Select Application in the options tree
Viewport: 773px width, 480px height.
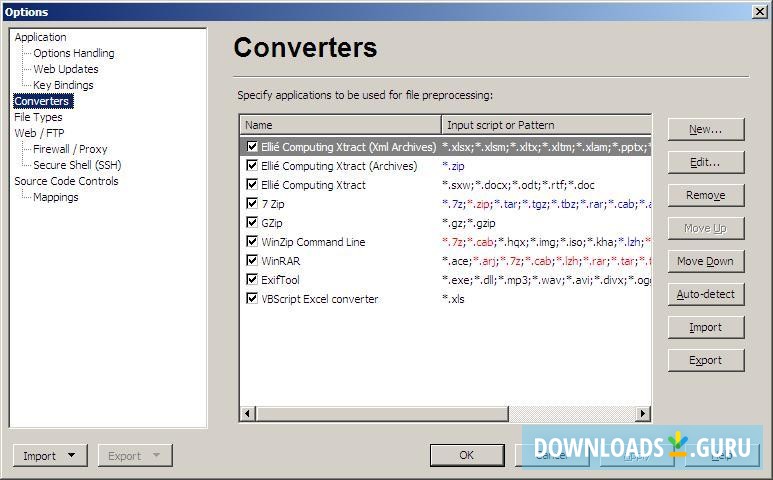40,37
